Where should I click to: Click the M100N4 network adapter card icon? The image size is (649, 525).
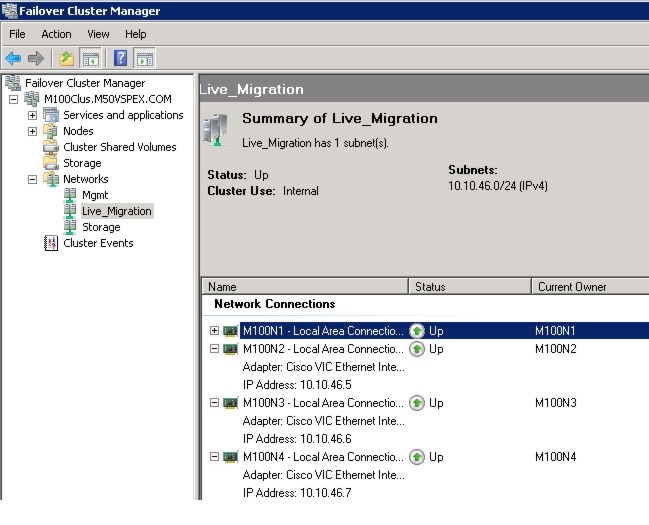[230, 457]
